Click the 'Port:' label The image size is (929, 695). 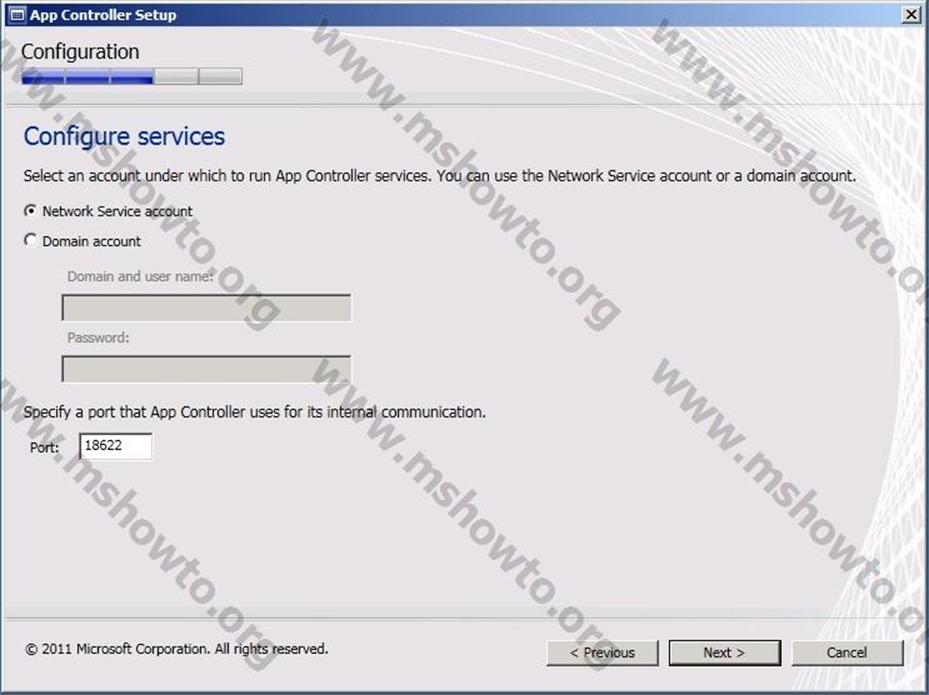click(44, 447)
